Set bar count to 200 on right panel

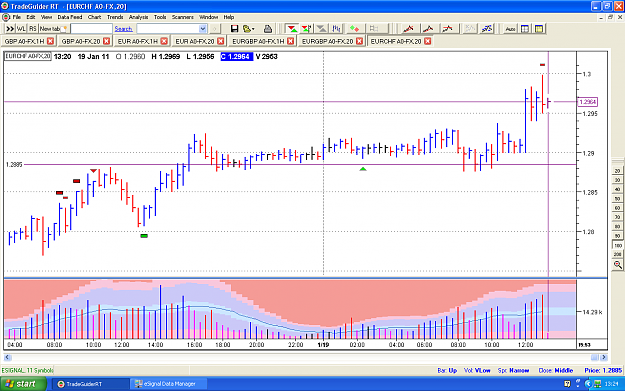(x=617, y=254)
